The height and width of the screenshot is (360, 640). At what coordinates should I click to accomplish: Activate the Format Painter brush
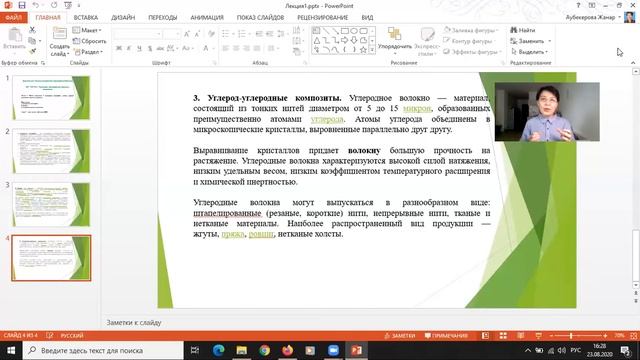[32, 51]
